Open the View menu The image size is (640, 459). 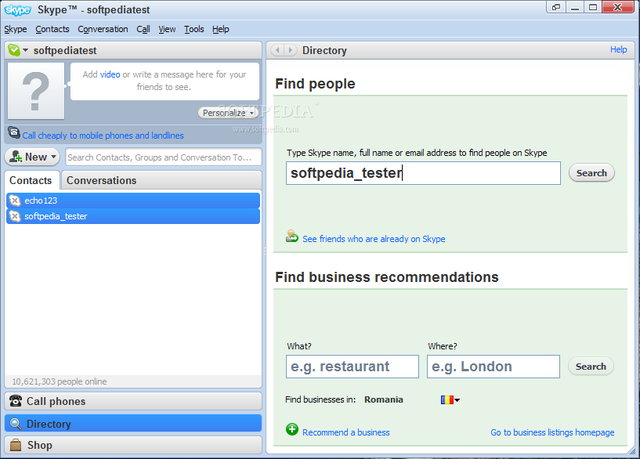[x=167, y=29]
